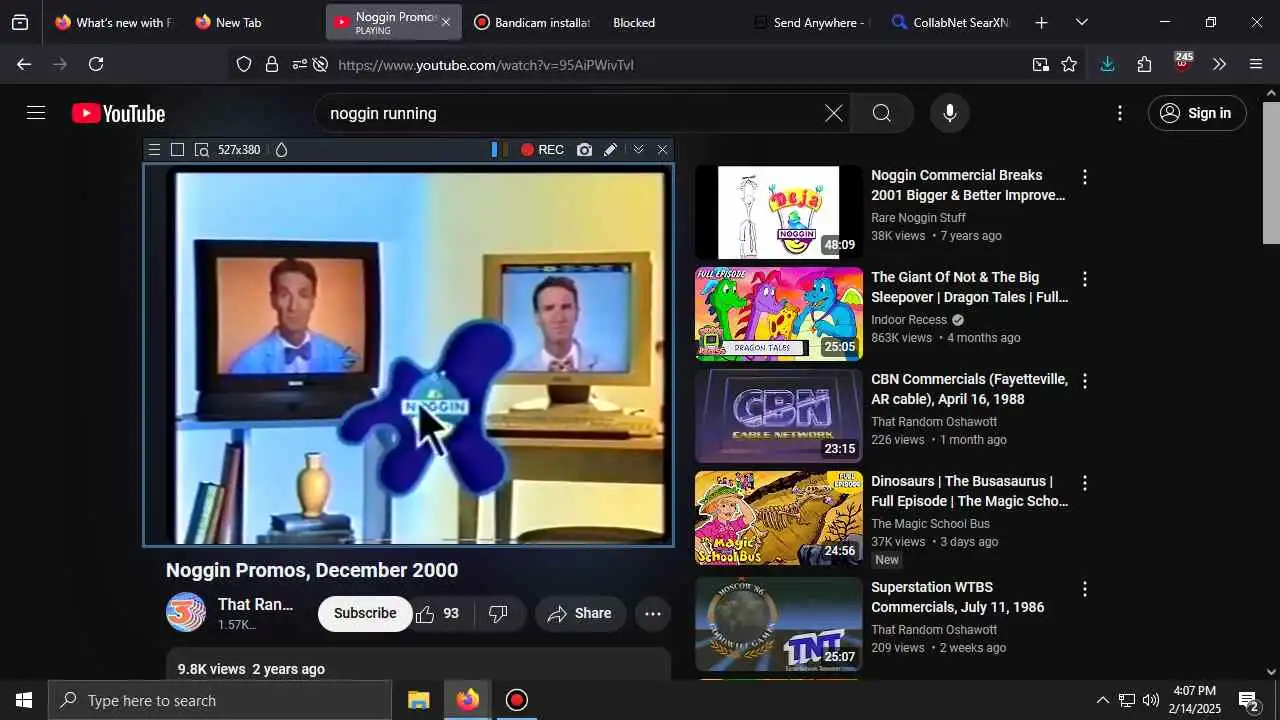Take Bandicam screenshot with camera icon

point(584,150)
